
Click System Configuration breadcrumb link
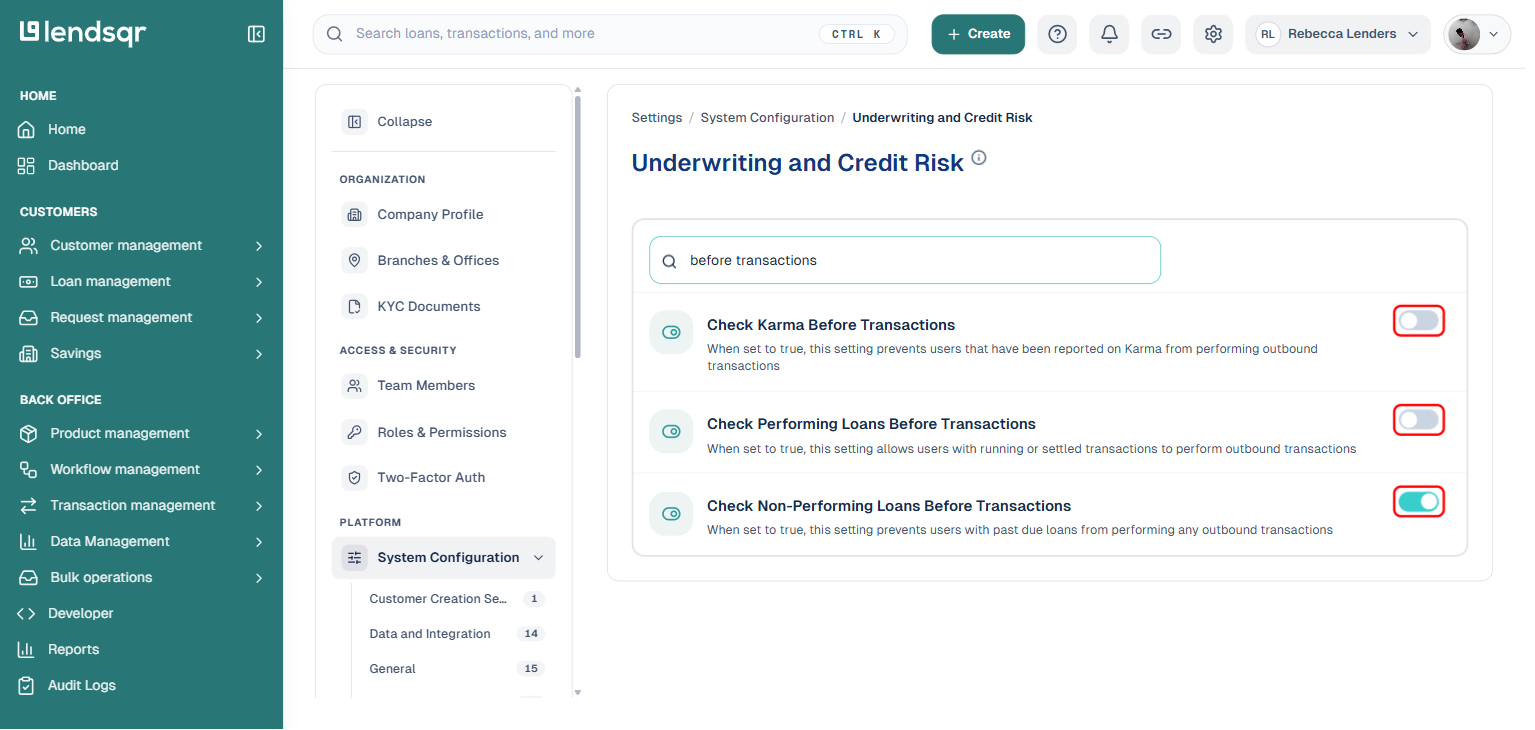coord(767,118)
